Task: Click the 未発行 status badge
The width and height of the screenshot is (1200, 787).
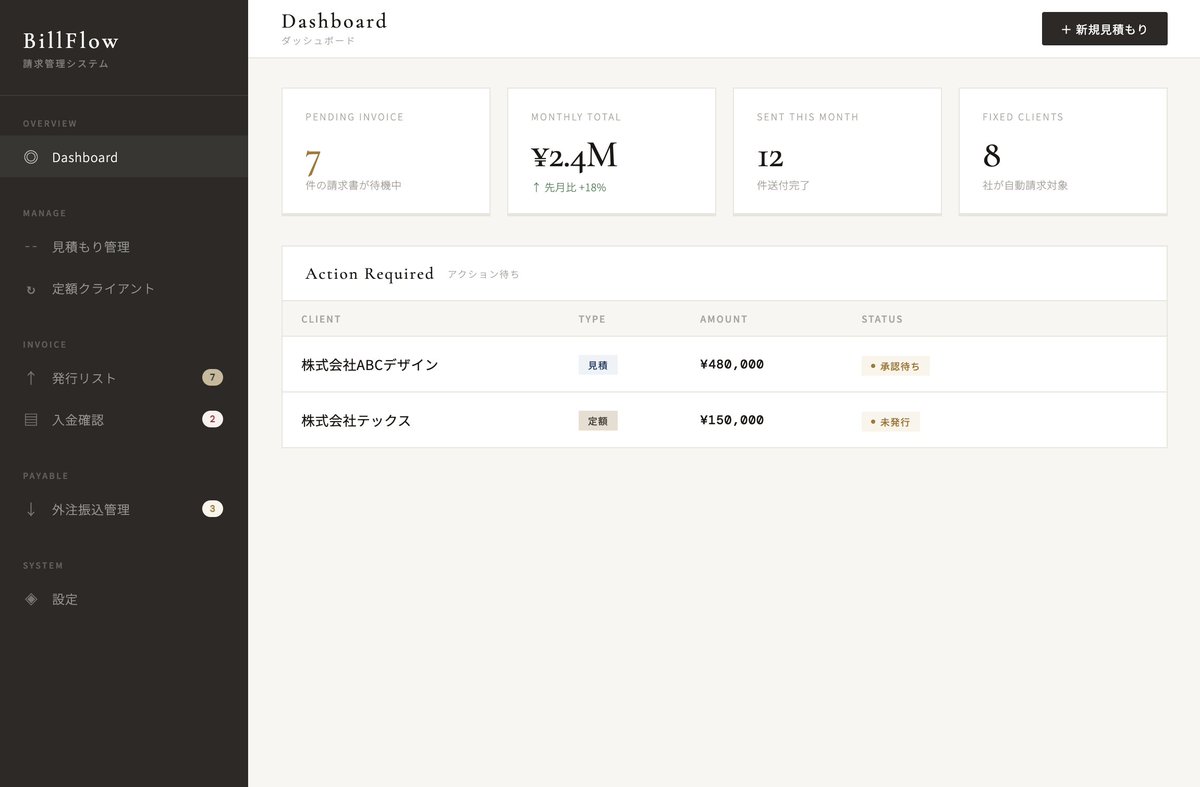Action: coord(890,422)
